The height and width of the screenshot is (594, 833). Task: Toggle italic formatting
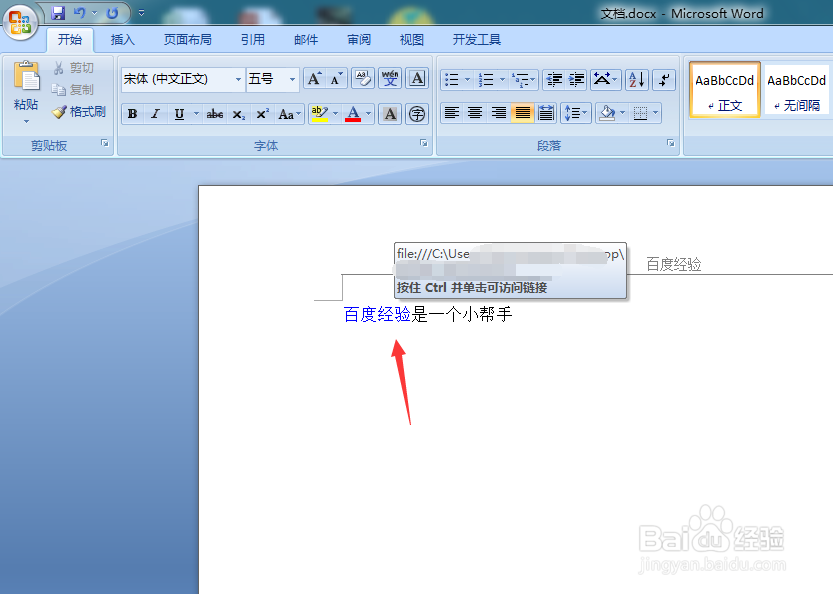point(155,114)
